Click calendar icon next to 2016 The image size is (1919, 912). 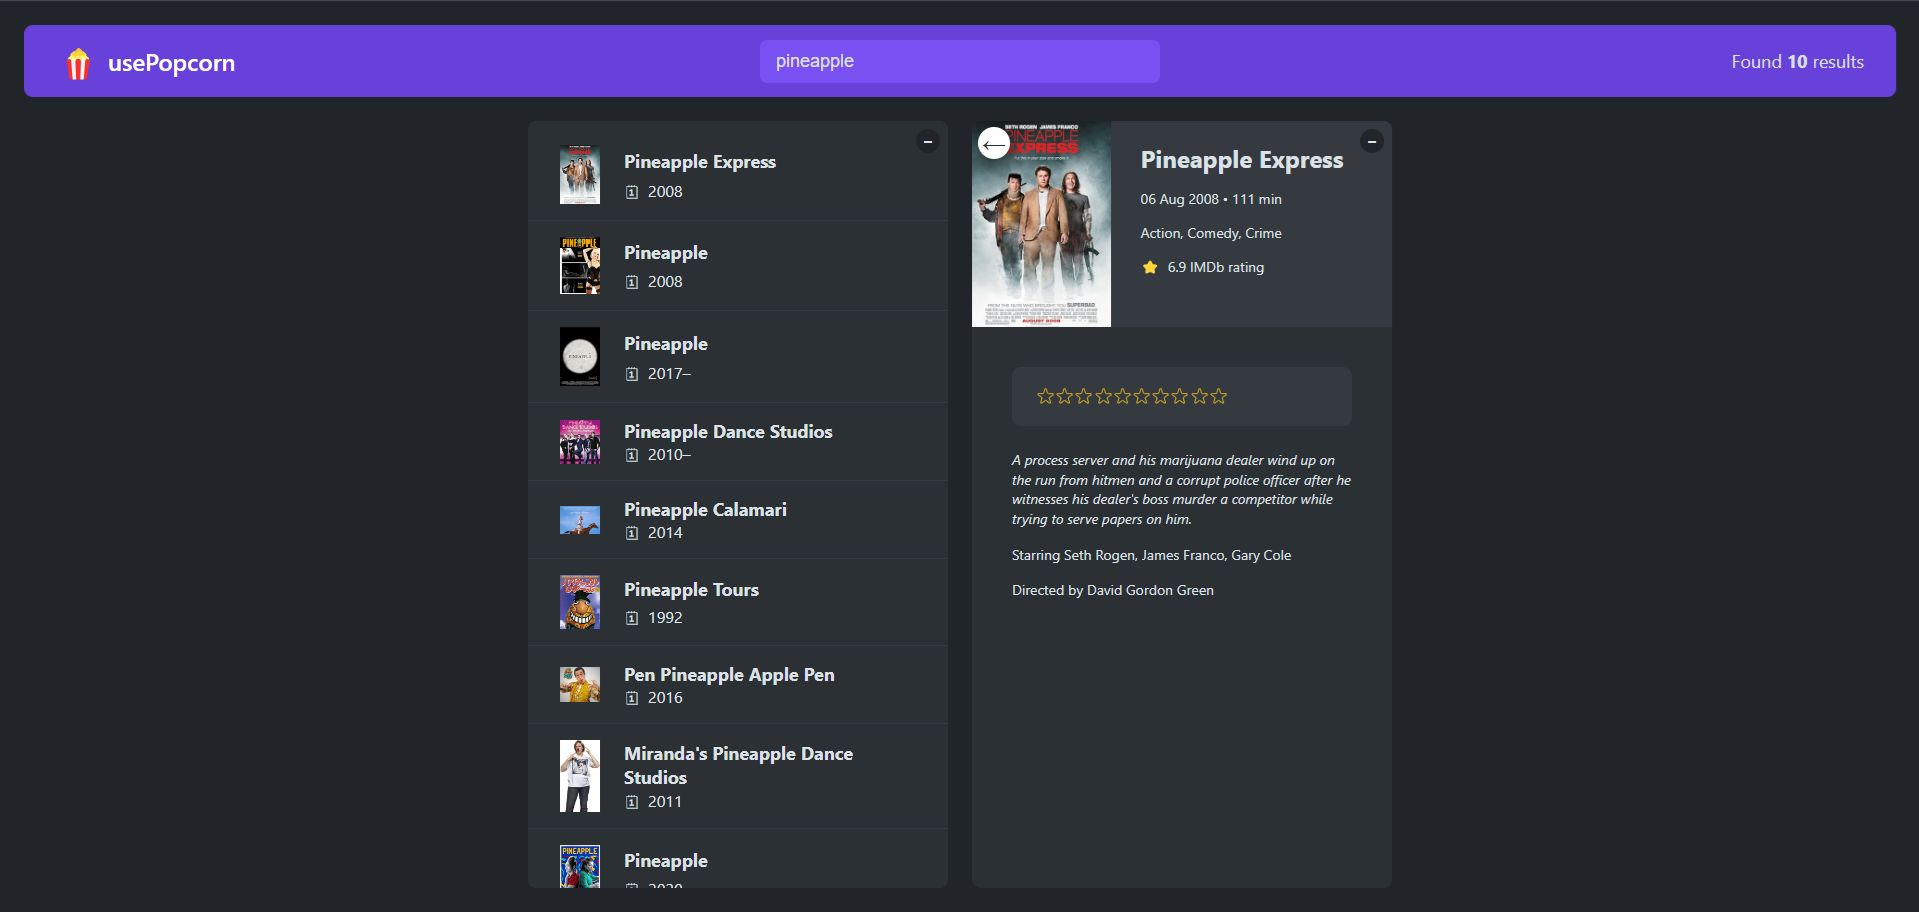pyautogui.click(x=632, y=698)
